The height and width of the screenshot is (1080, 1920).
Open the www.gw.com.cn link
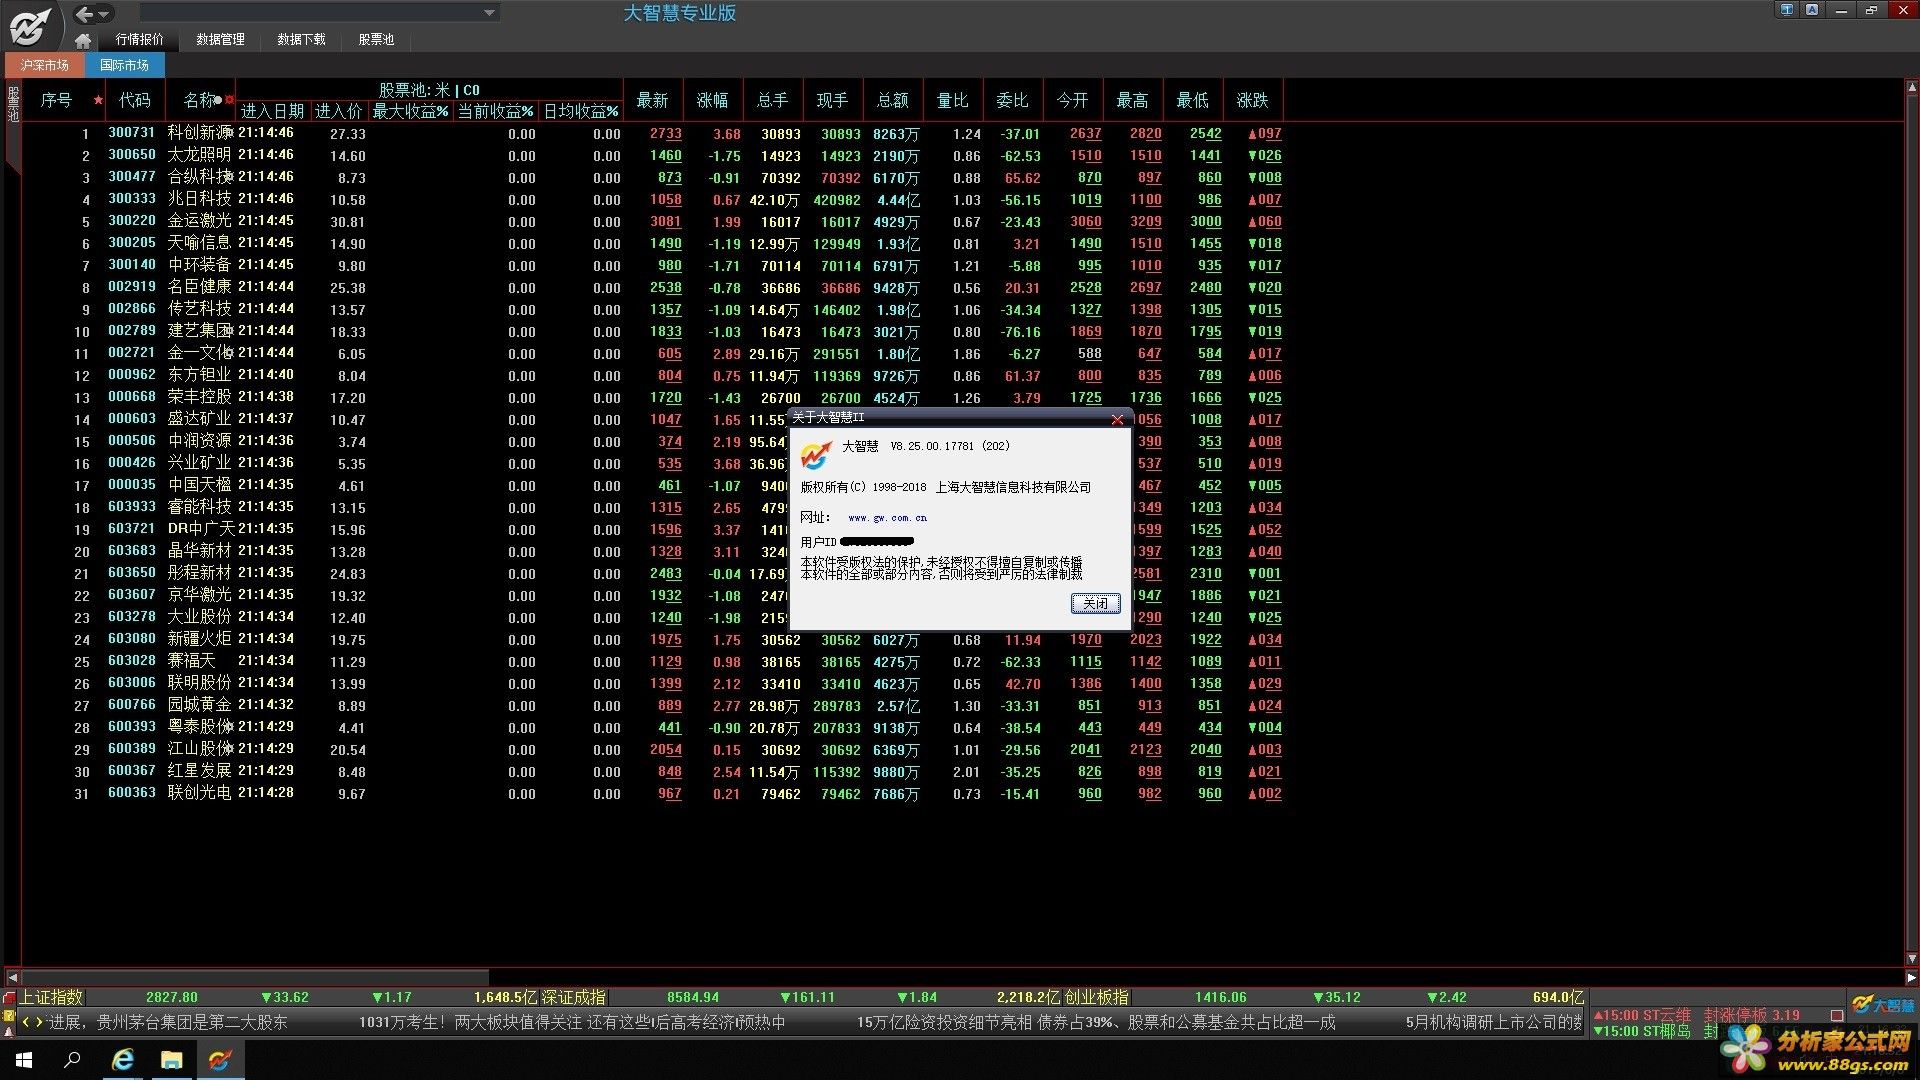(x=887, y=518)
